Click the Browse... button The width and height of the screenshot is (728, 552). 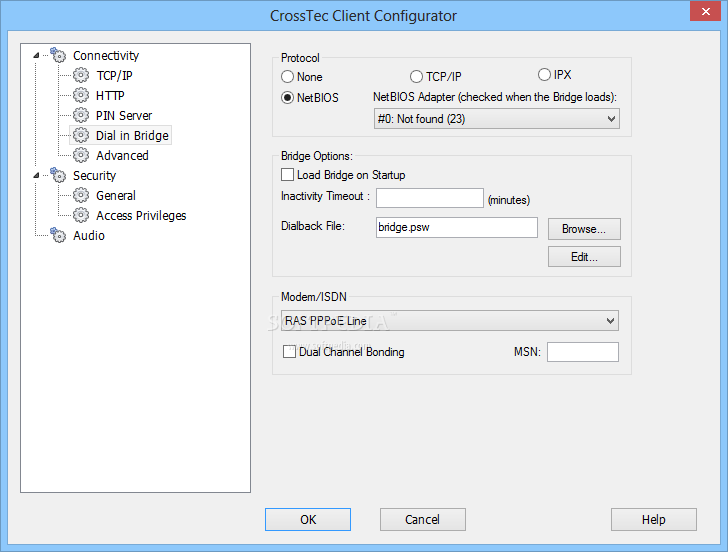[x=584, y=229]
